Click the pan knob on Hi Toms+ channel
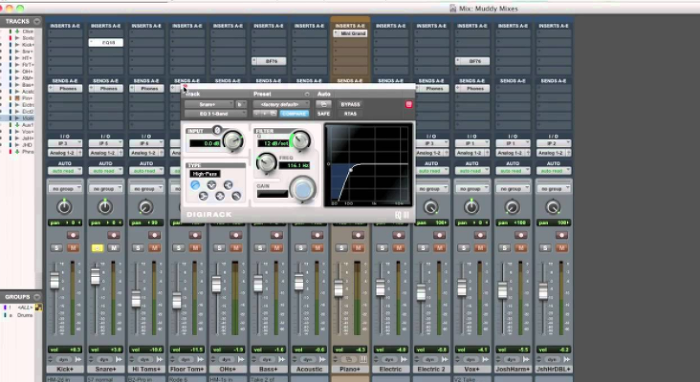 click(146, 207)
